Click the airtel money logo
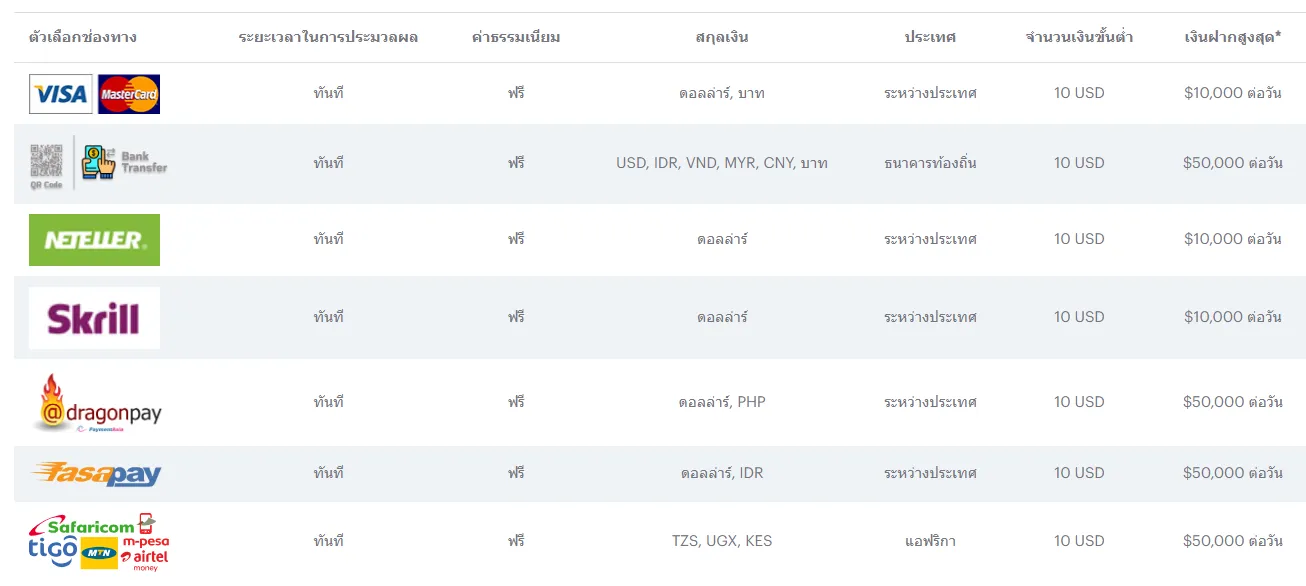This screenshot has width=1306, height=586. click(x=145, y=560)
